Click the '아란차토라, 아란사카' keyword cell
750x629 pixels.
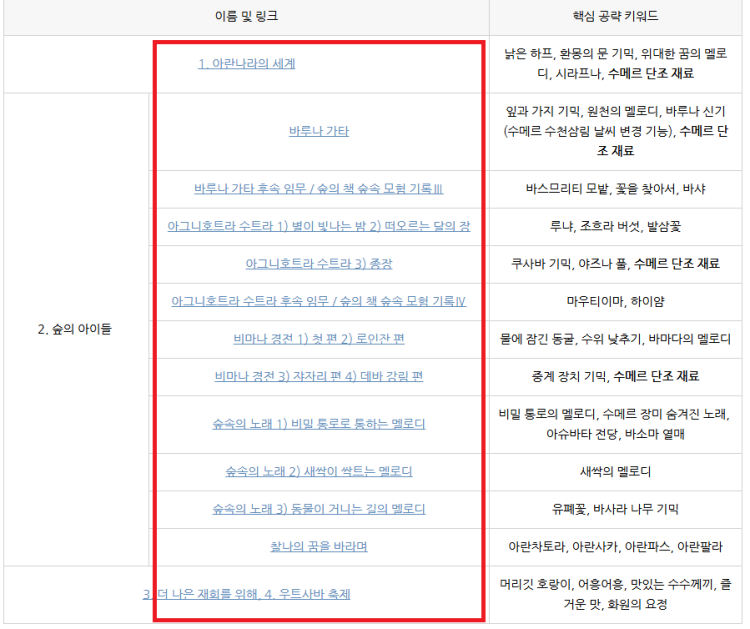pos(617,546)
